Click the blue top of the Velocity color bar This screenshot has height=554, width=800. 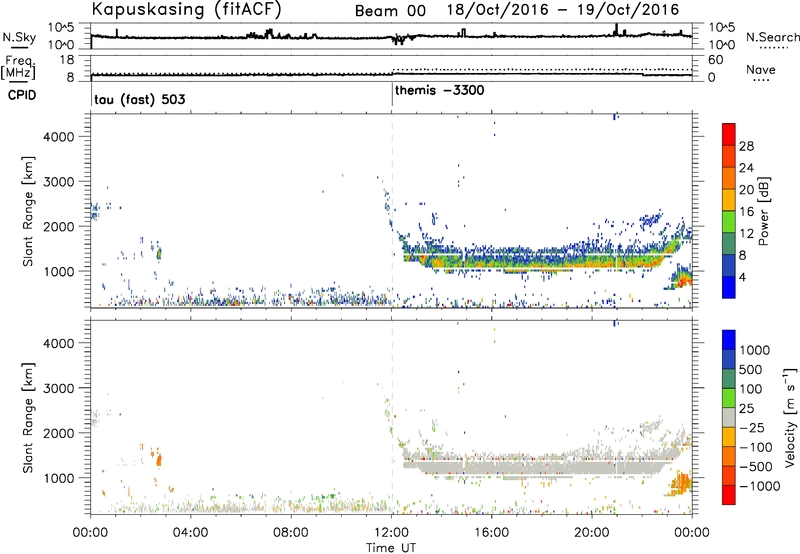[x=729, y=340]
